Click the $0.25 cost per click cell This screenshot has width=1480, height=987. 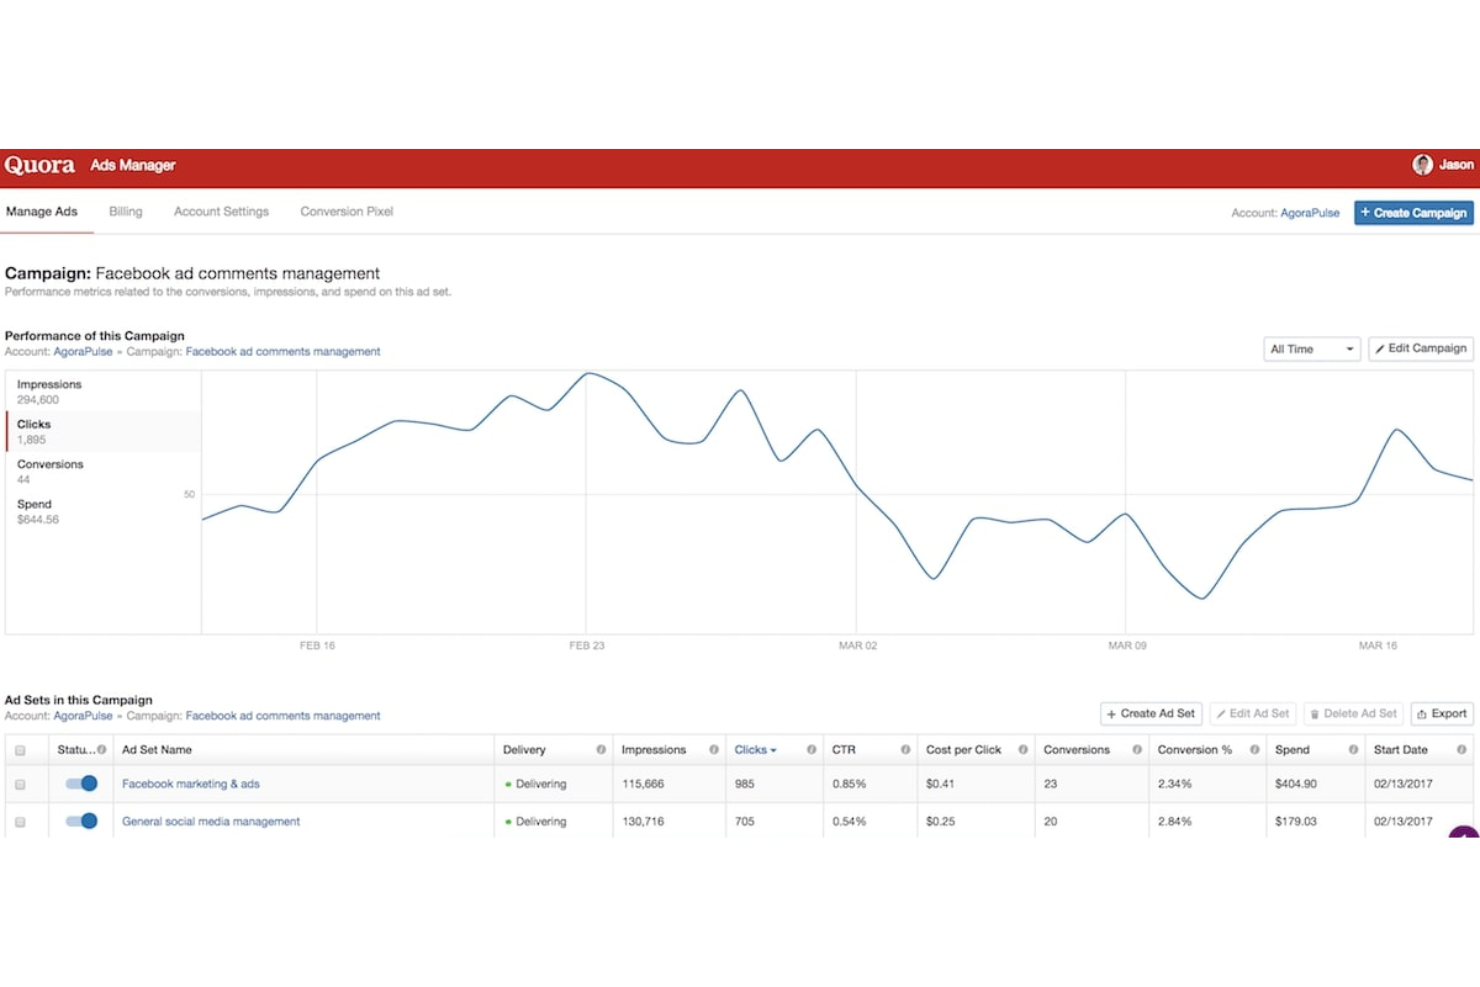click(941, 821)
